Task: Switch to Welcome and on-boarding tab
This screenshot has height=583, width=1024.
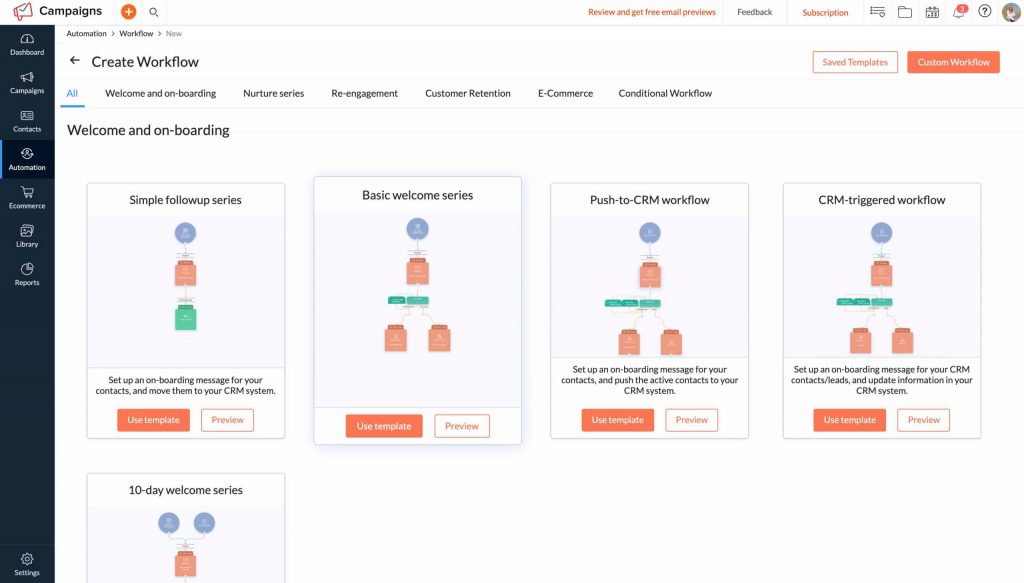Action: [x=161, y=93]
